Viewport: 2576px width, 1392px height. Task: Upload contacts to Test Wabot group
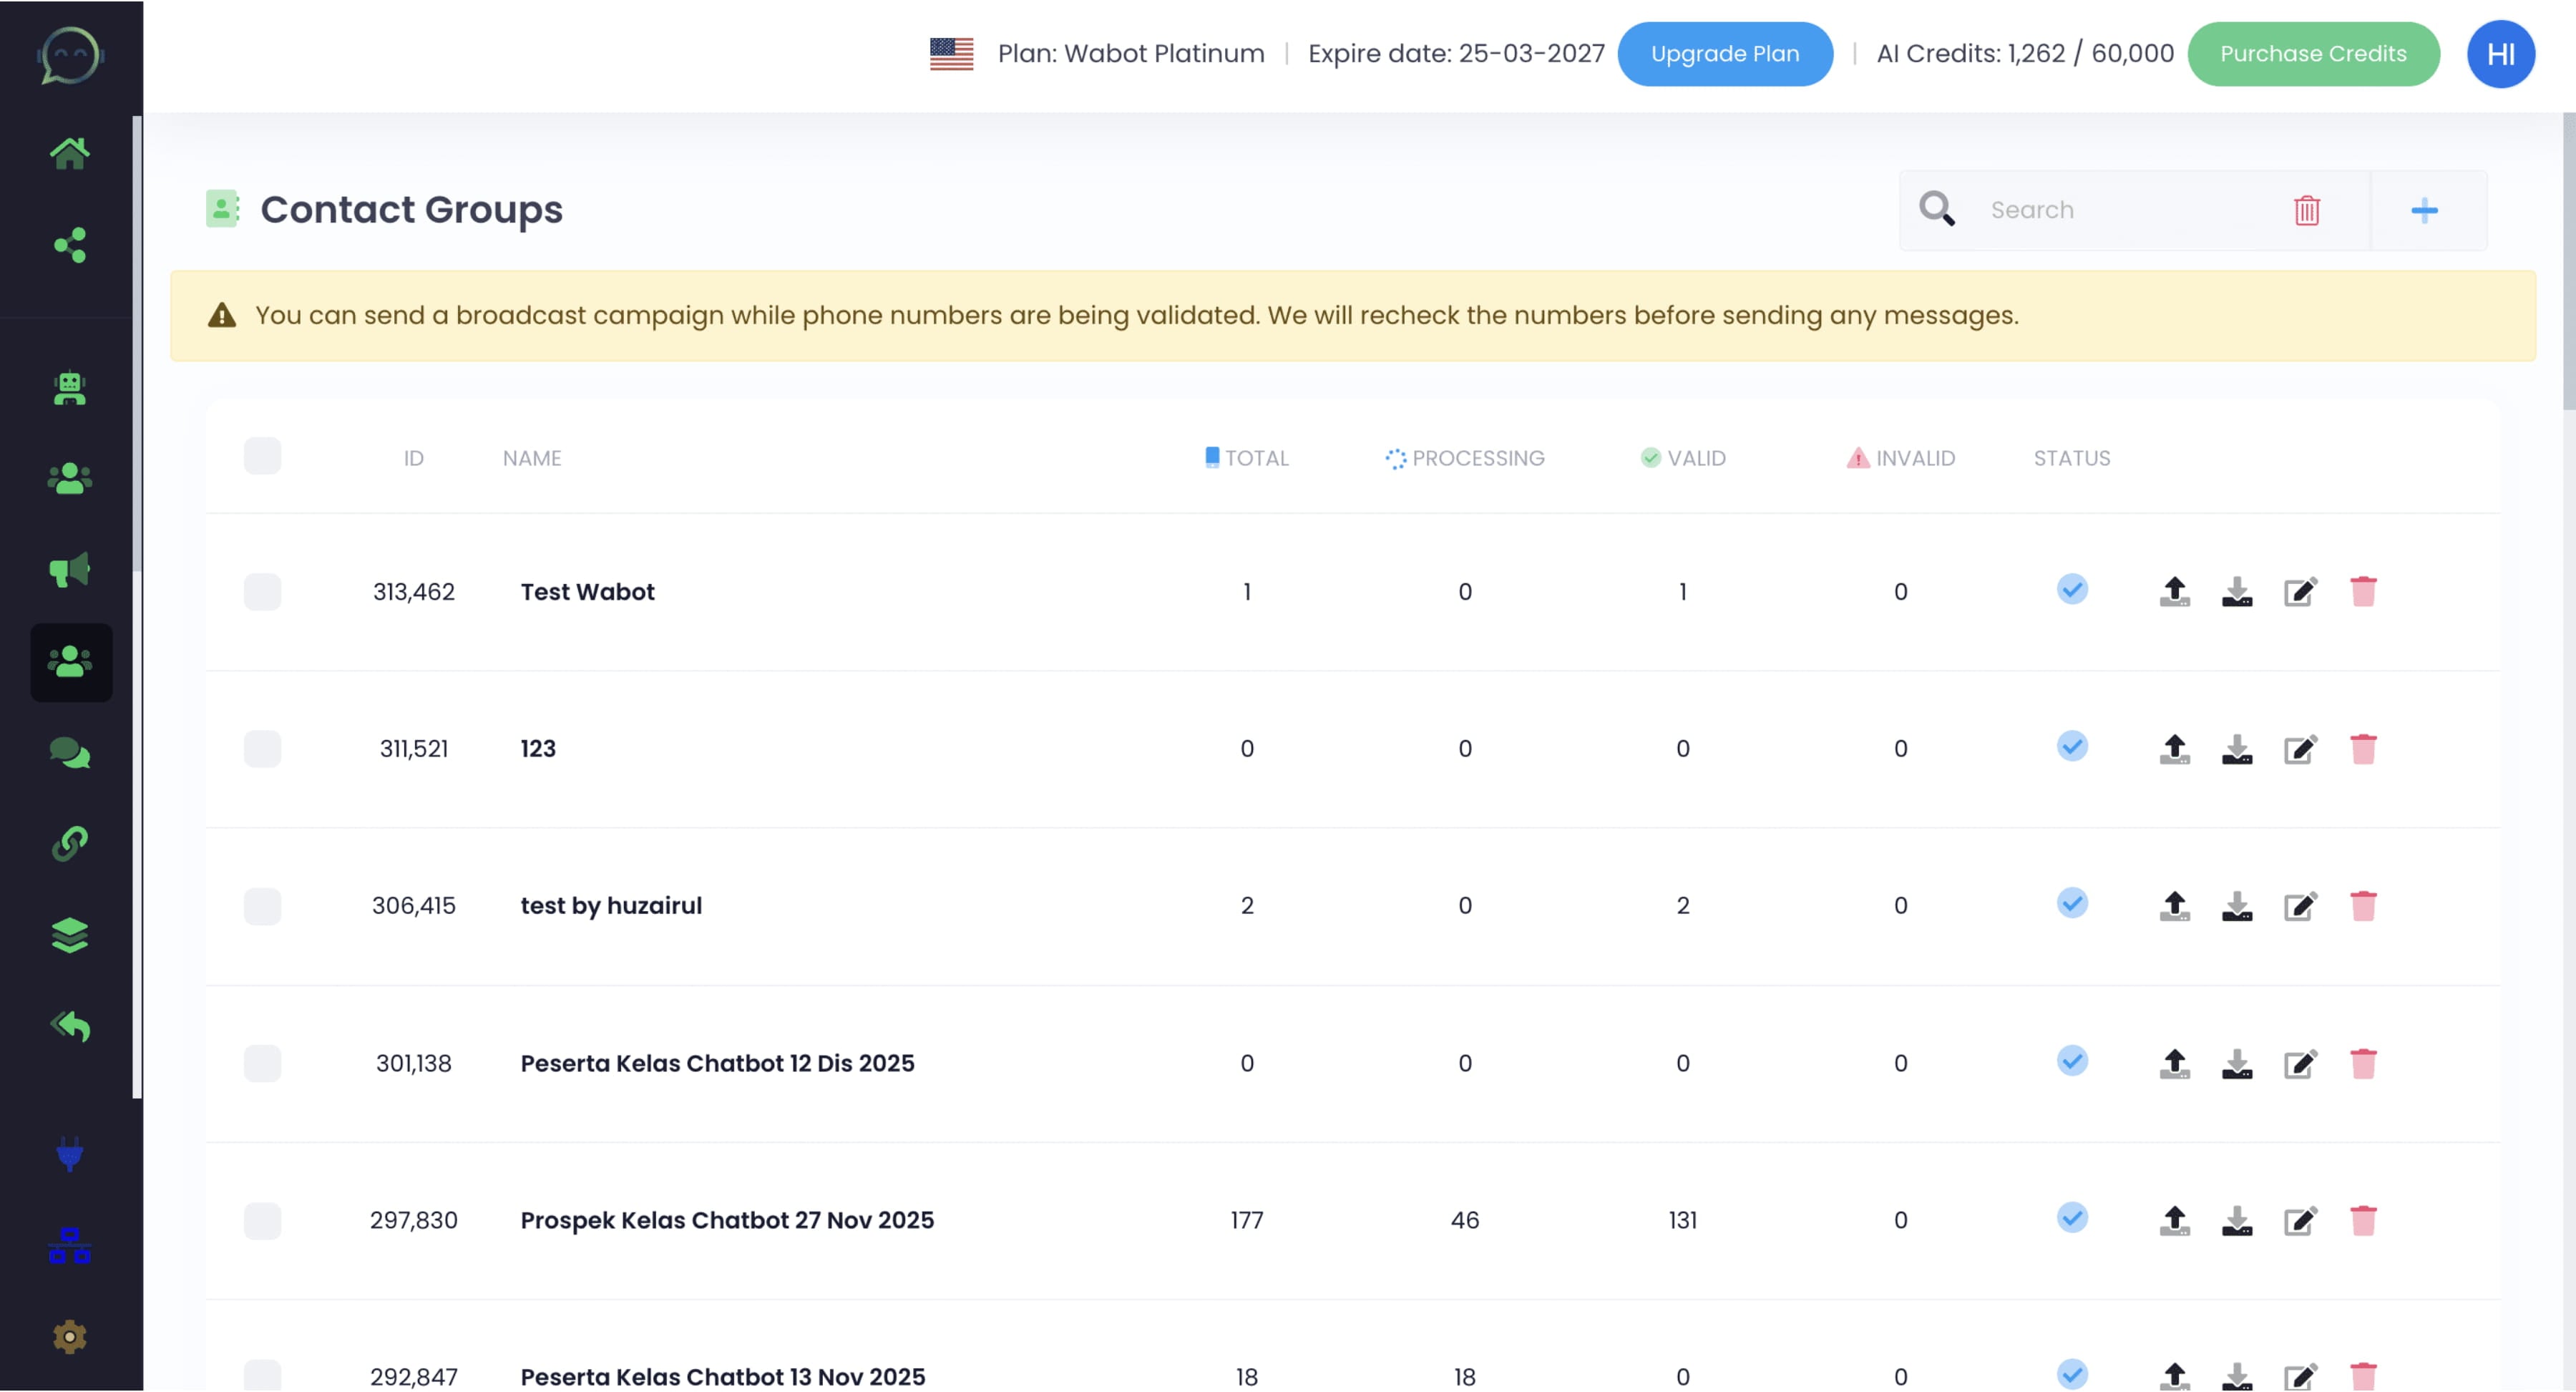[2174, 592]
